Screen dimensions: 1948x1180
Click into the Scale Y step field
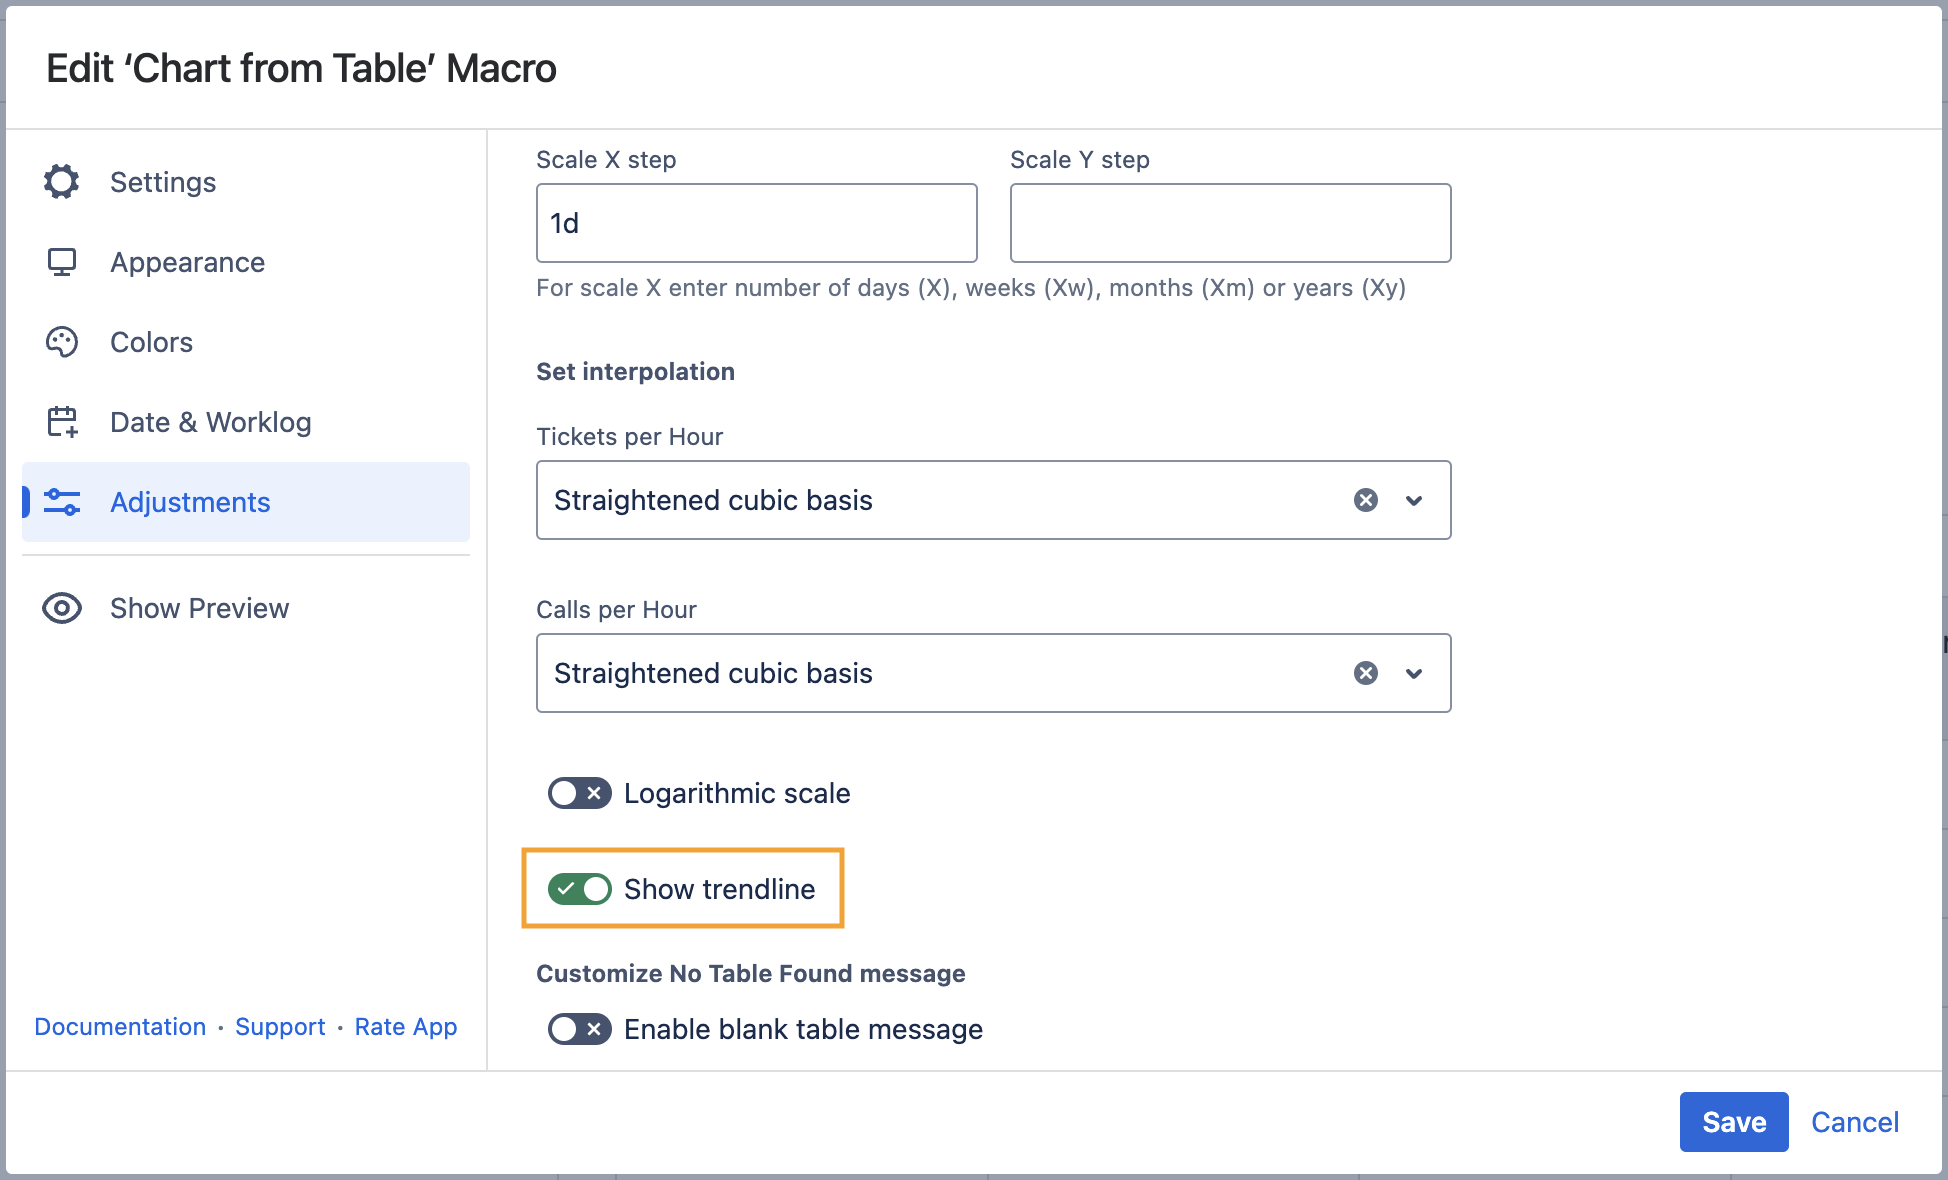[x=1230, y=223]
